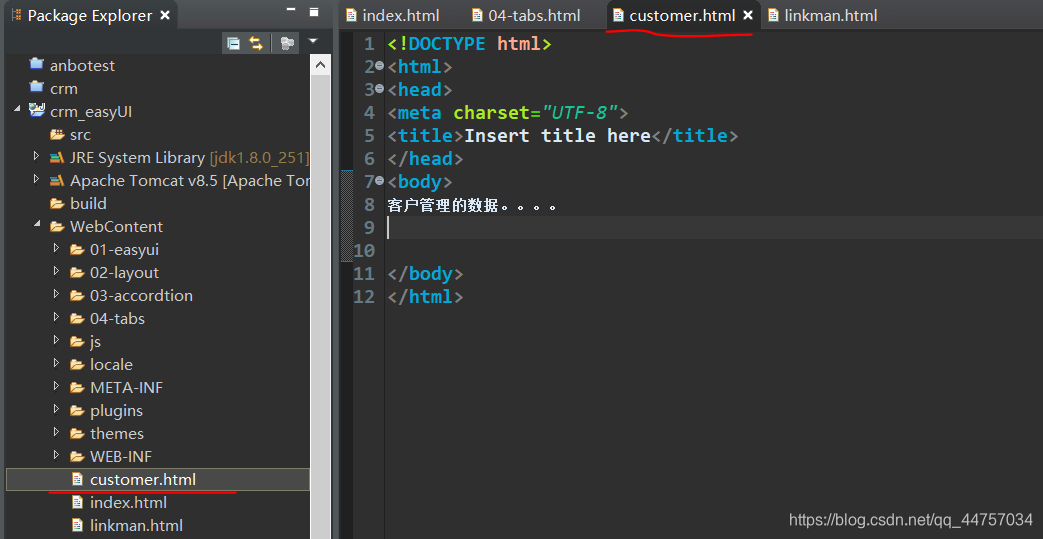
Task: Click the anbotest project folder icon
Action: 37,65
